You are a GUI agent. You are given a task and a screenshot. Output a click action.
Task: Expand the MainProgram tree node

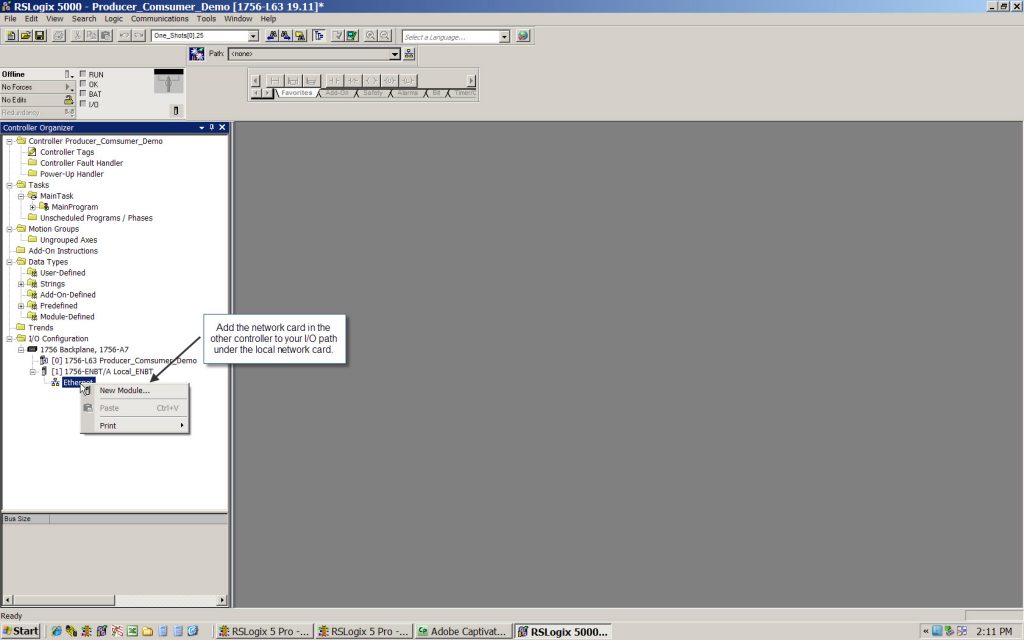click(x=33, y=207)
